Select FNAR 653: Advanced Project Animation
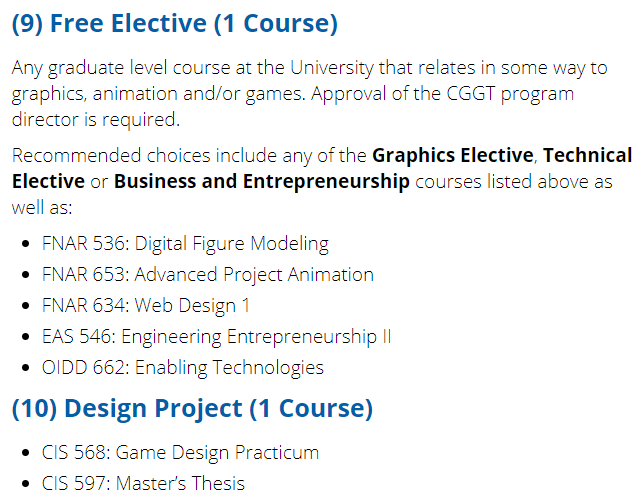Image resolution: width=642 pixels, height=496 pixels. click(208, 274)
